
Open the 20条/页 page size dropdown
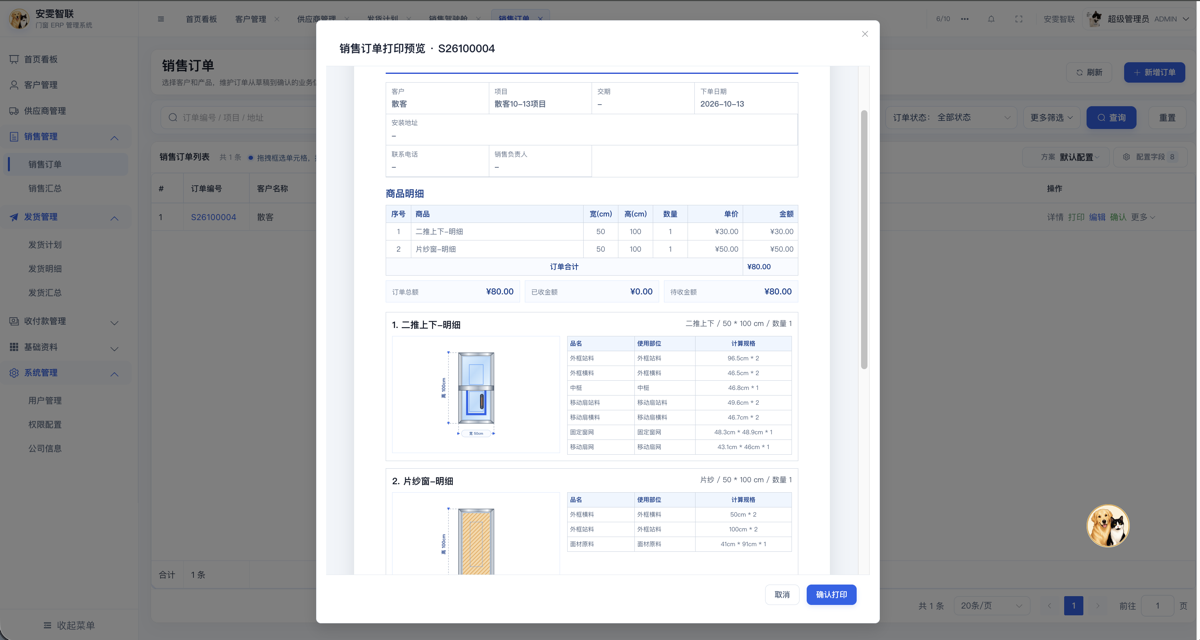991,606
